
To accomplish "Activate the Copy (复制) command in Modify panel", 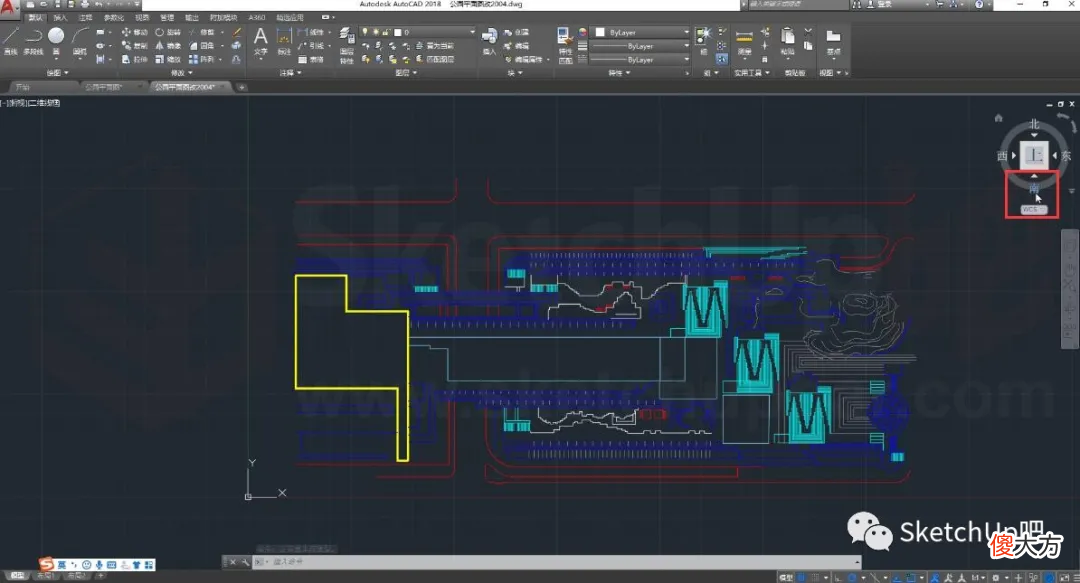I will pos(134,45).
